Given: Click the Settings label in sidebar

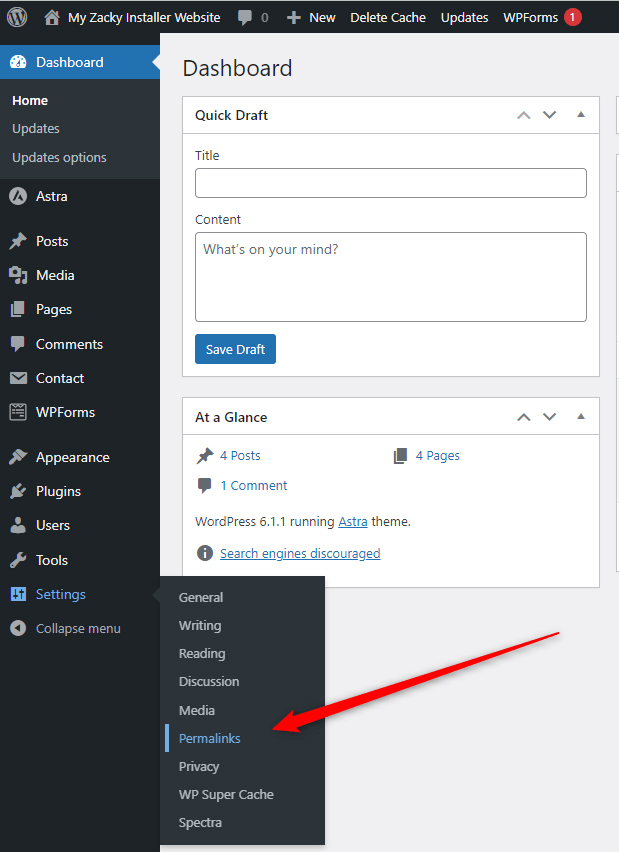Looking at the screenshot, I should [x=60, y=594].
